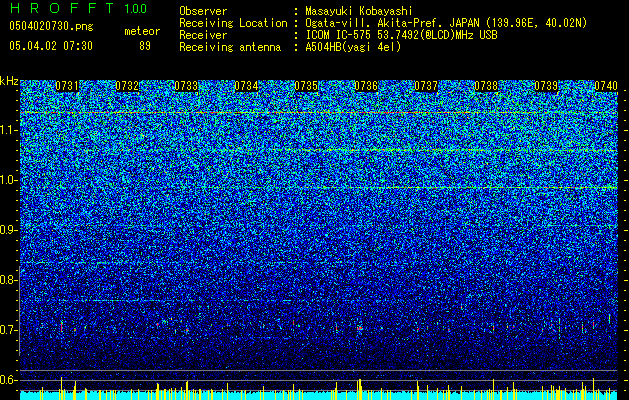Click the 1.0.0 version number
Screen dimensions: 629x400
tap(135, 8)
